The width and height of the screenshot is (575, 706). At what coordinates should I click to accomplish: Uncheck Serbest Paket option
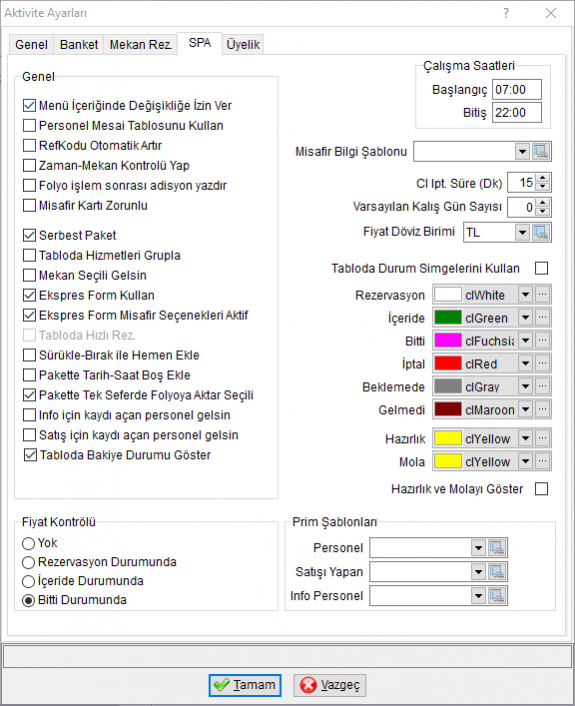tap(29, 235)
